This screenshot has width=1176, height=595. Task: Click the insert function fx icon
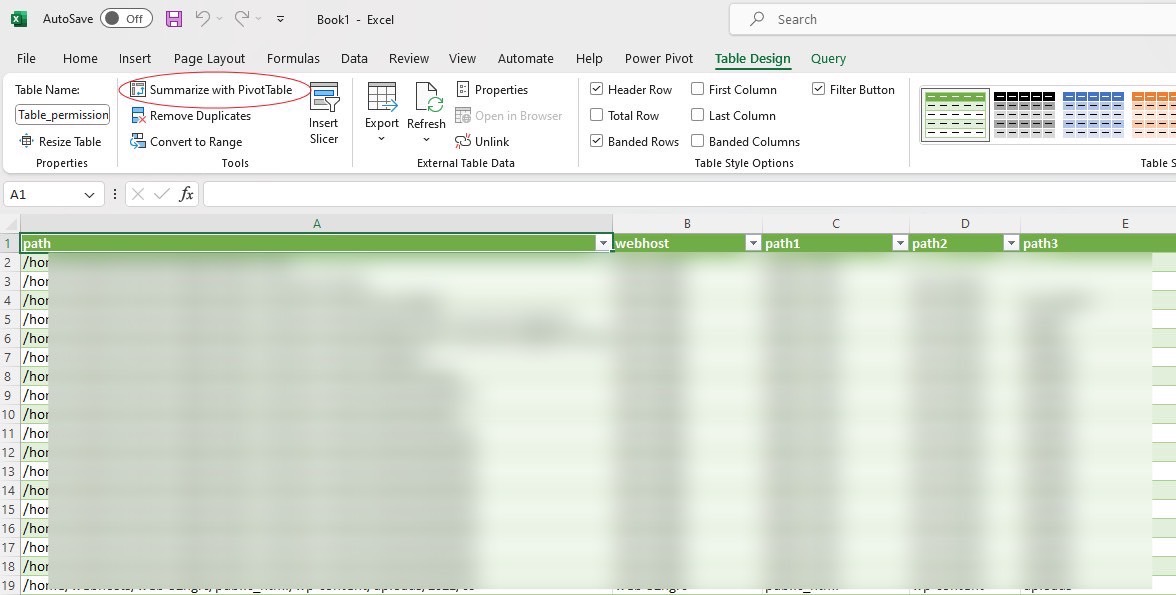coord(186,194)
